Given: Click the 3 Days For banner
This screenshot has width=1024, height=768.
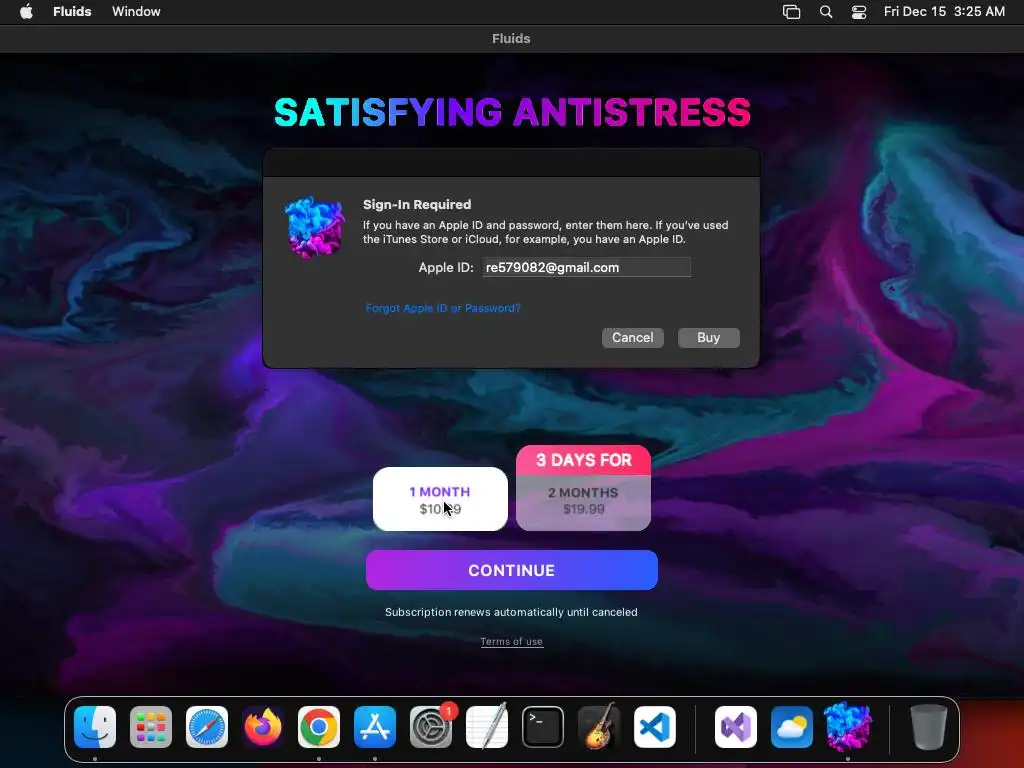Looking at the screenshot, I should click(x=583, y=460).
